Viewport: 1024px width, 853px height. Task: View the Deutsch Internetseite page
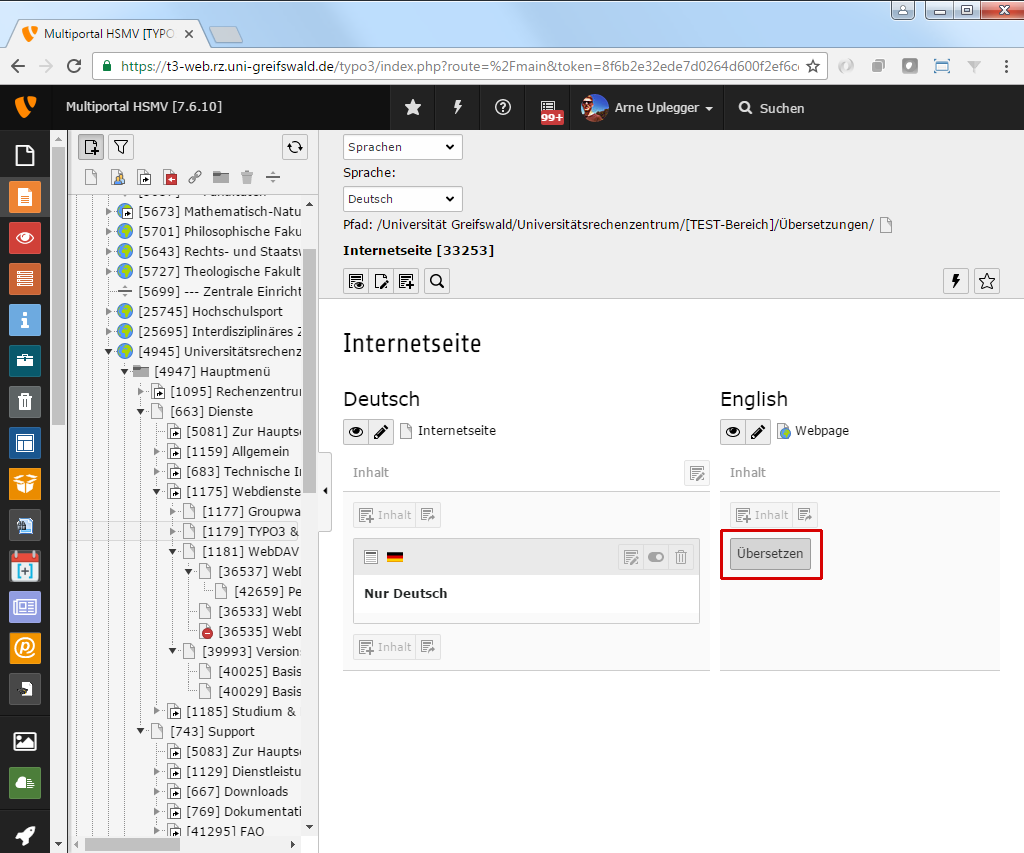(356, 431)
